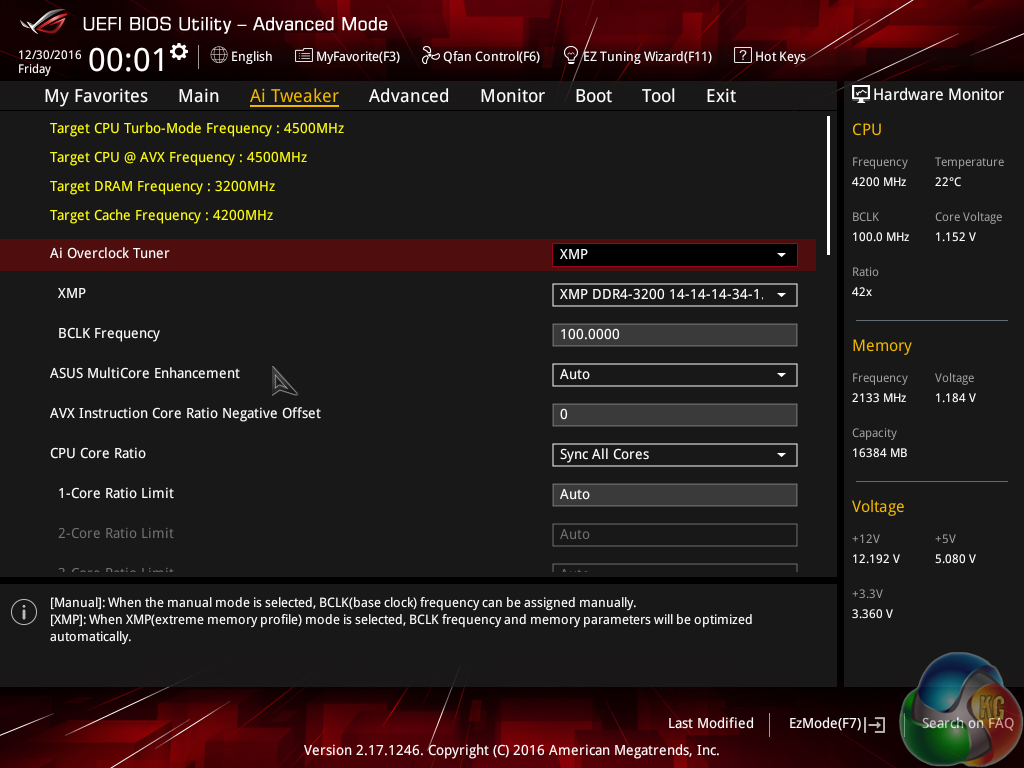Screen dimensions: 1024x768
Task: Open Qfan Control fan icon
Action: coord(431,56)
